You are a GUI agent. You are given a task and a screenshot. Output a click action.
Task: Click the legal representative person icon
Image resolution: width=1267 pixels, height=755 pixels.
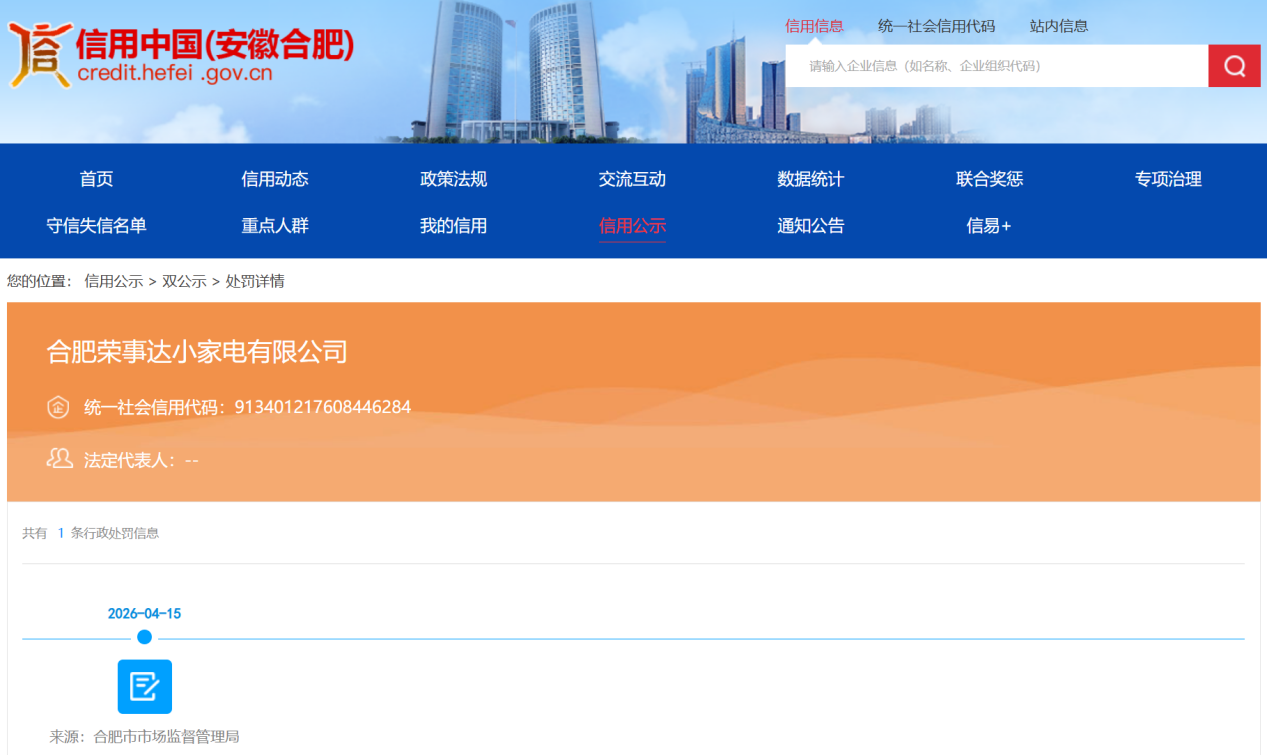tap(60, 459)
